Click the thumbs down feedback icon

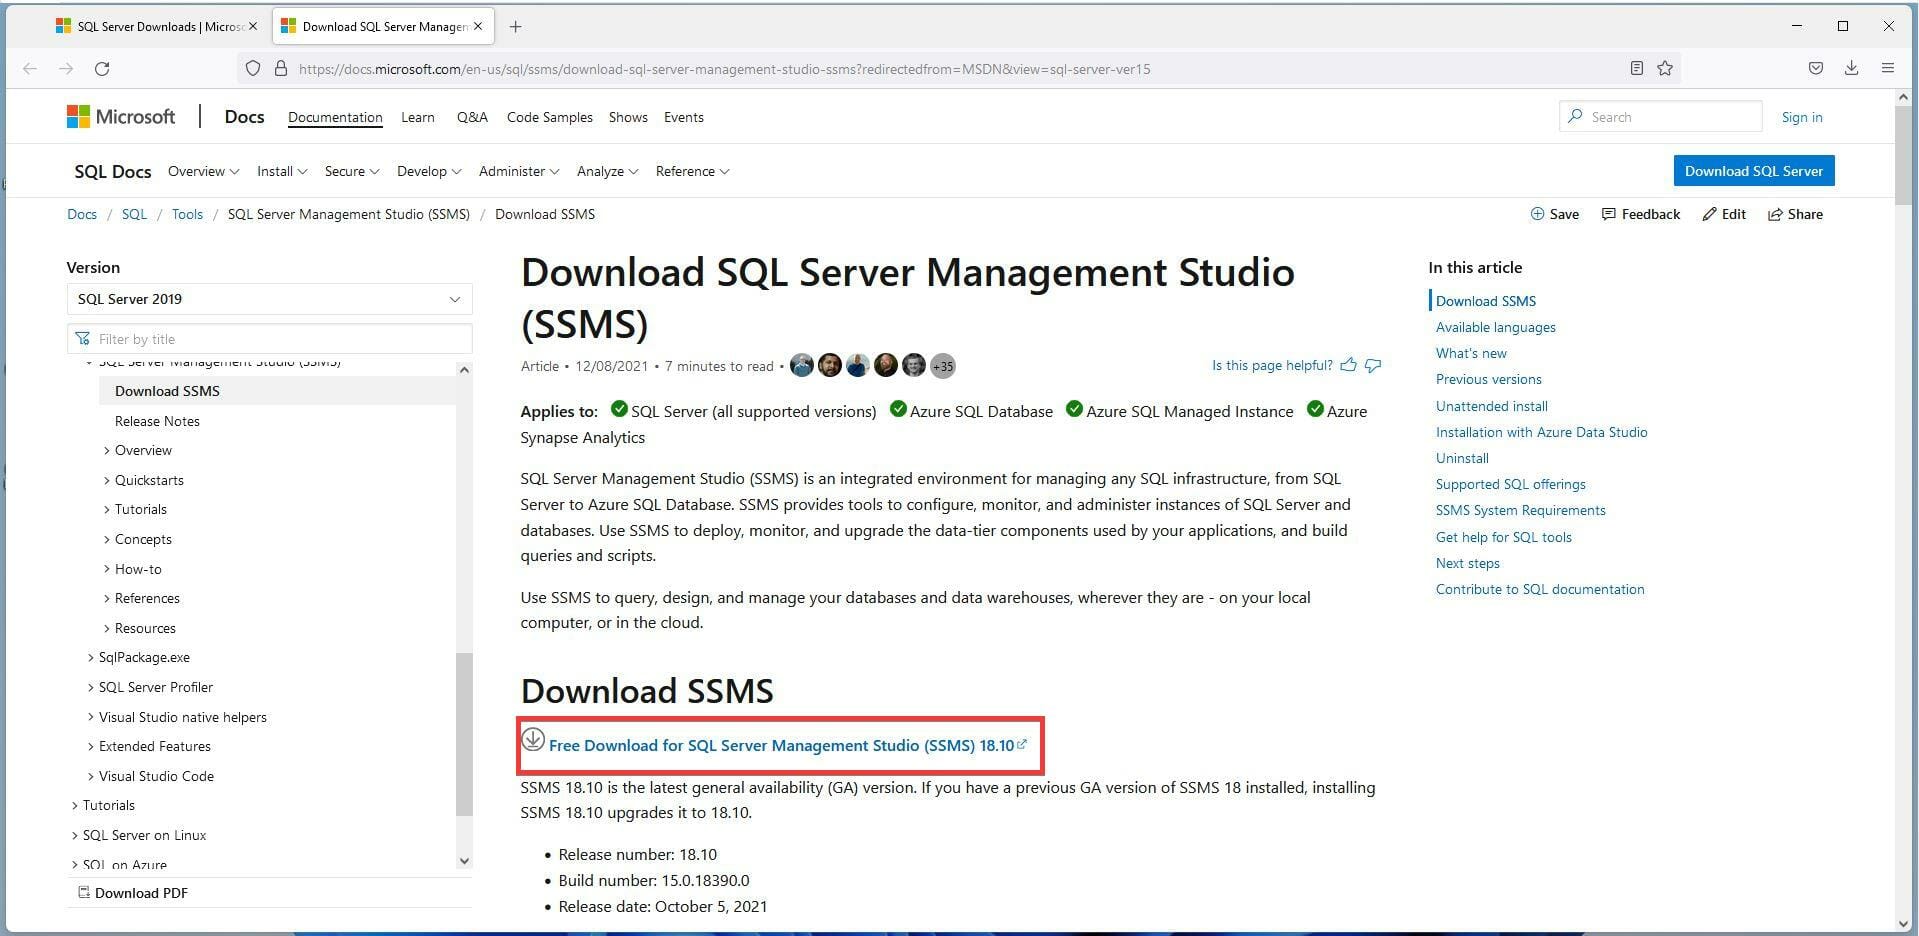(1373, 366)
